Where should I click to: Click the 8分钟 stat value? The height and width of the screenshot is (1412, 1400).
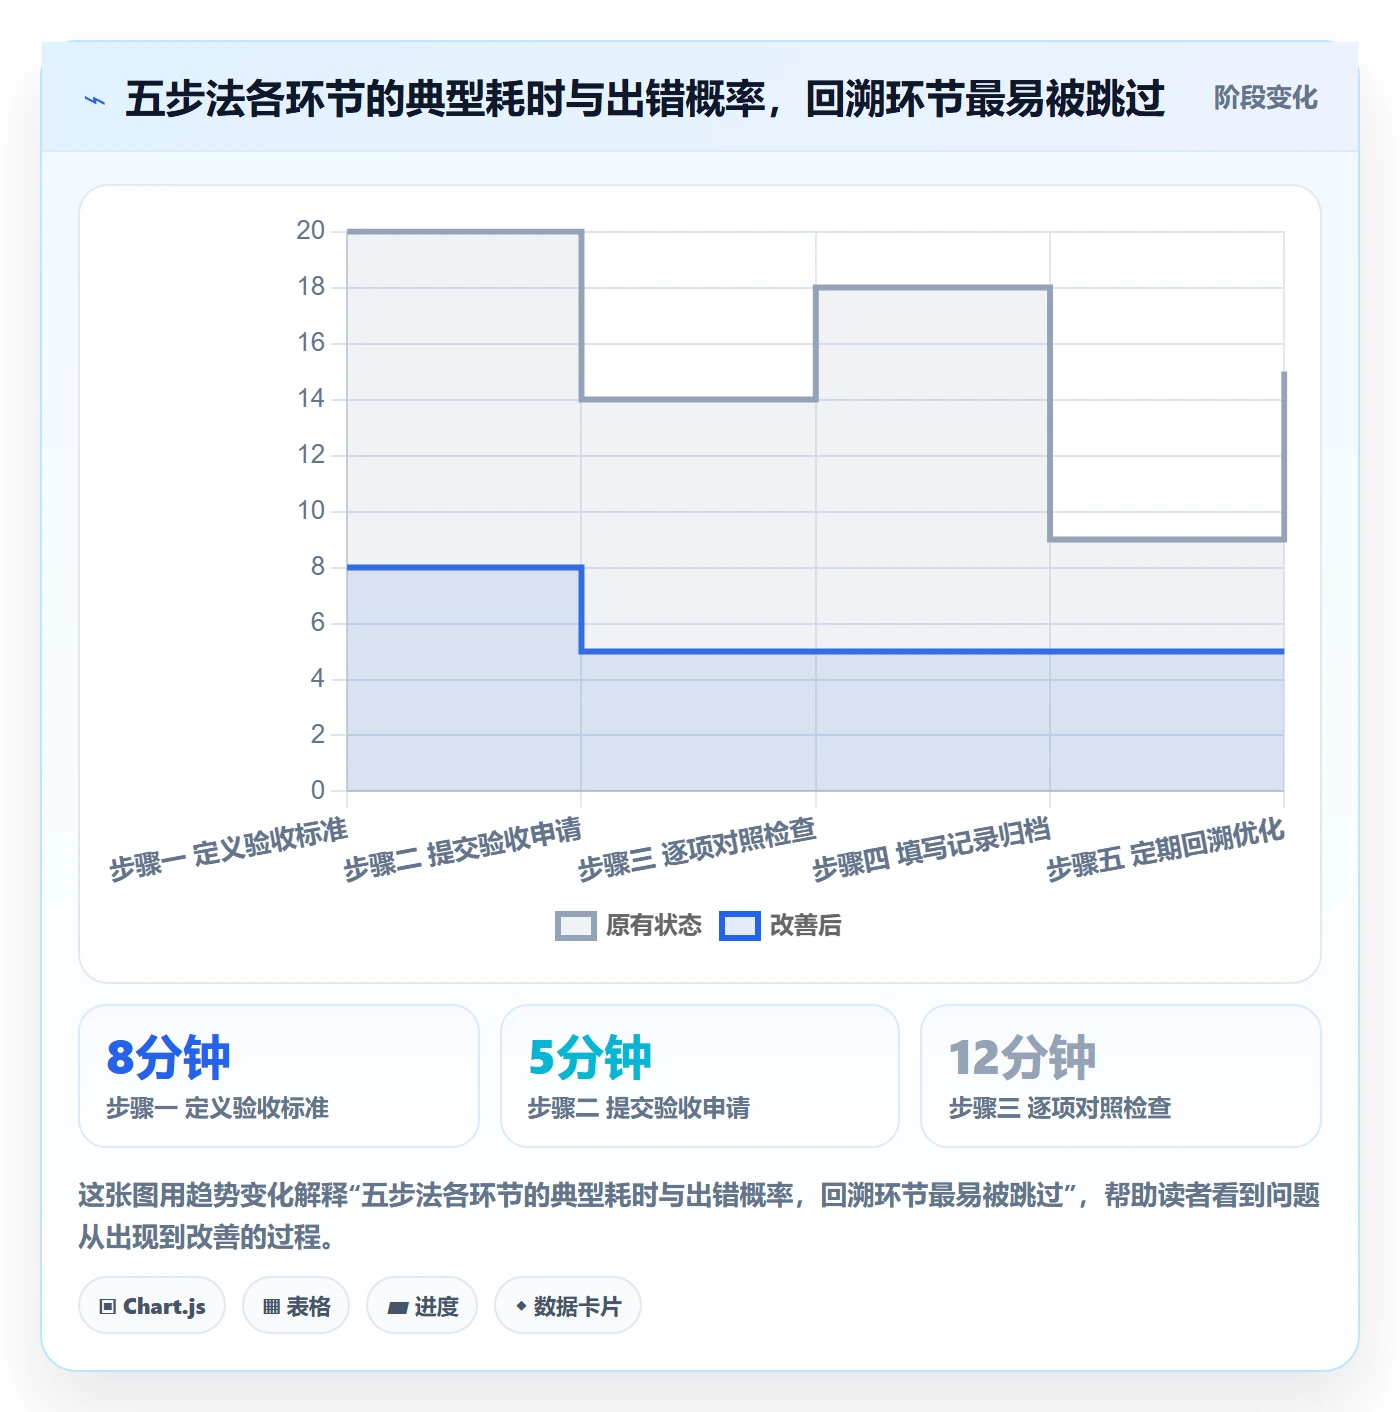coord(168,1058)
